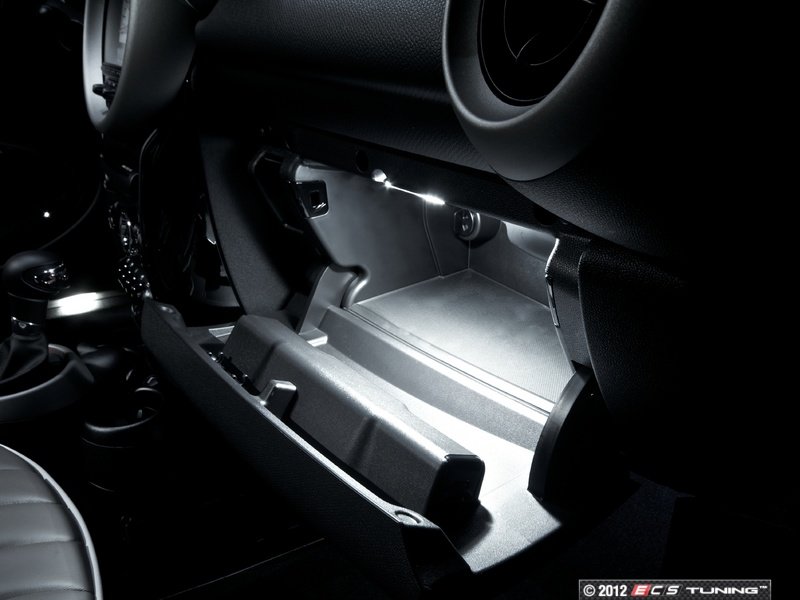The width and height of the screenshot is (800, 600).
Task: Click the trademark symbol after TUNING
Action: point(764,584)
